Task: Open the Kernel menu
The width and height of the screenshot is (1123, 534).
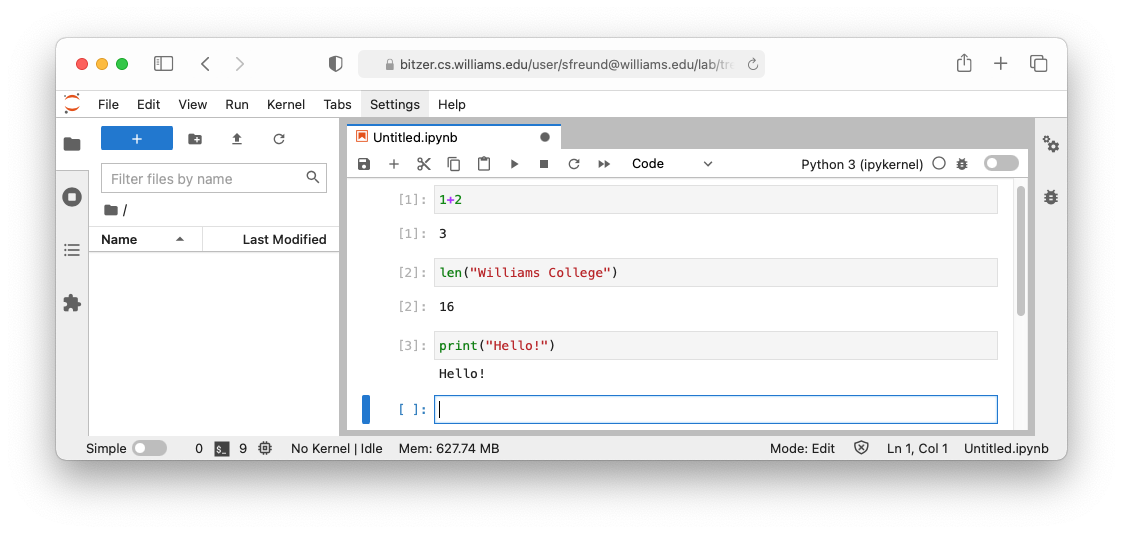Action: (x=286, y=104)
